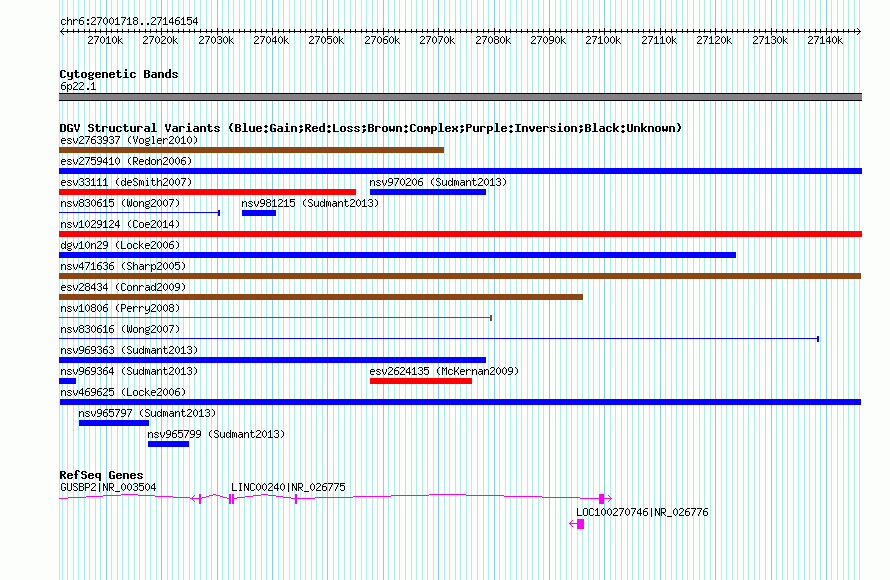890x580 pixels.
Task: Click the GUSBP2|NR_003504 gene label
Action: tap(108, 487)
